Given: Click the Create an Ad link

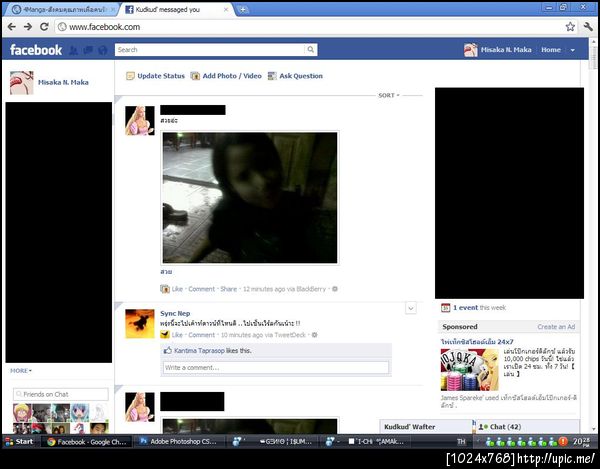Looking at the screenshot, I should tap(556, 327).
